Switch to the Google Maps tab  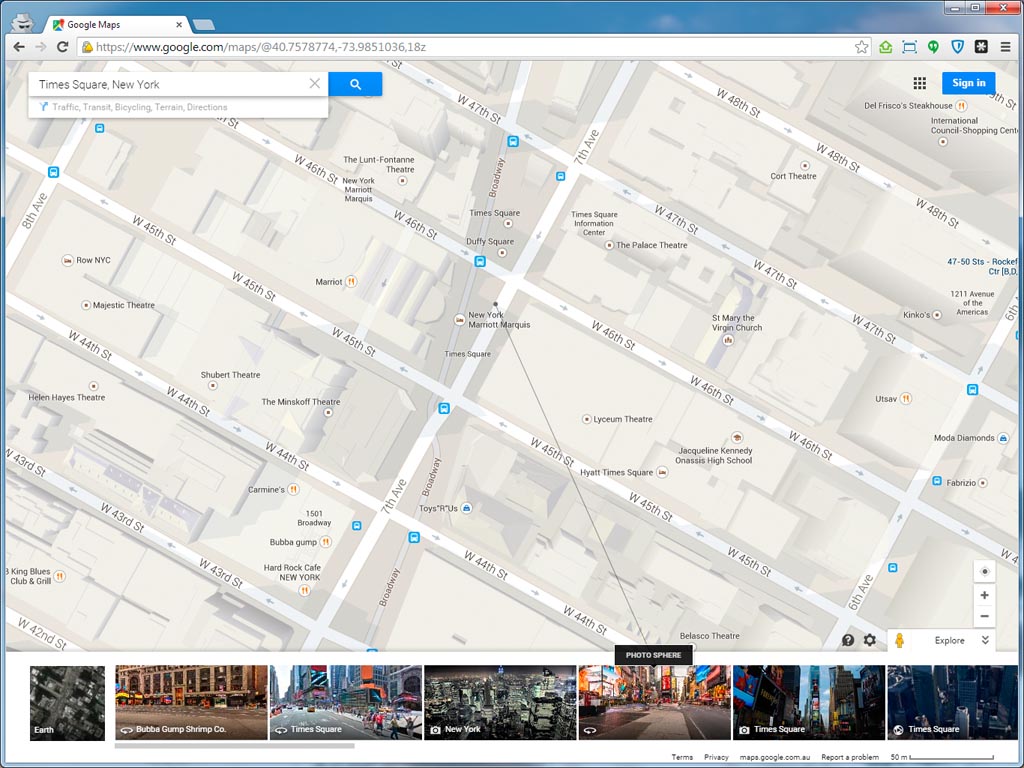coord(117,24)
